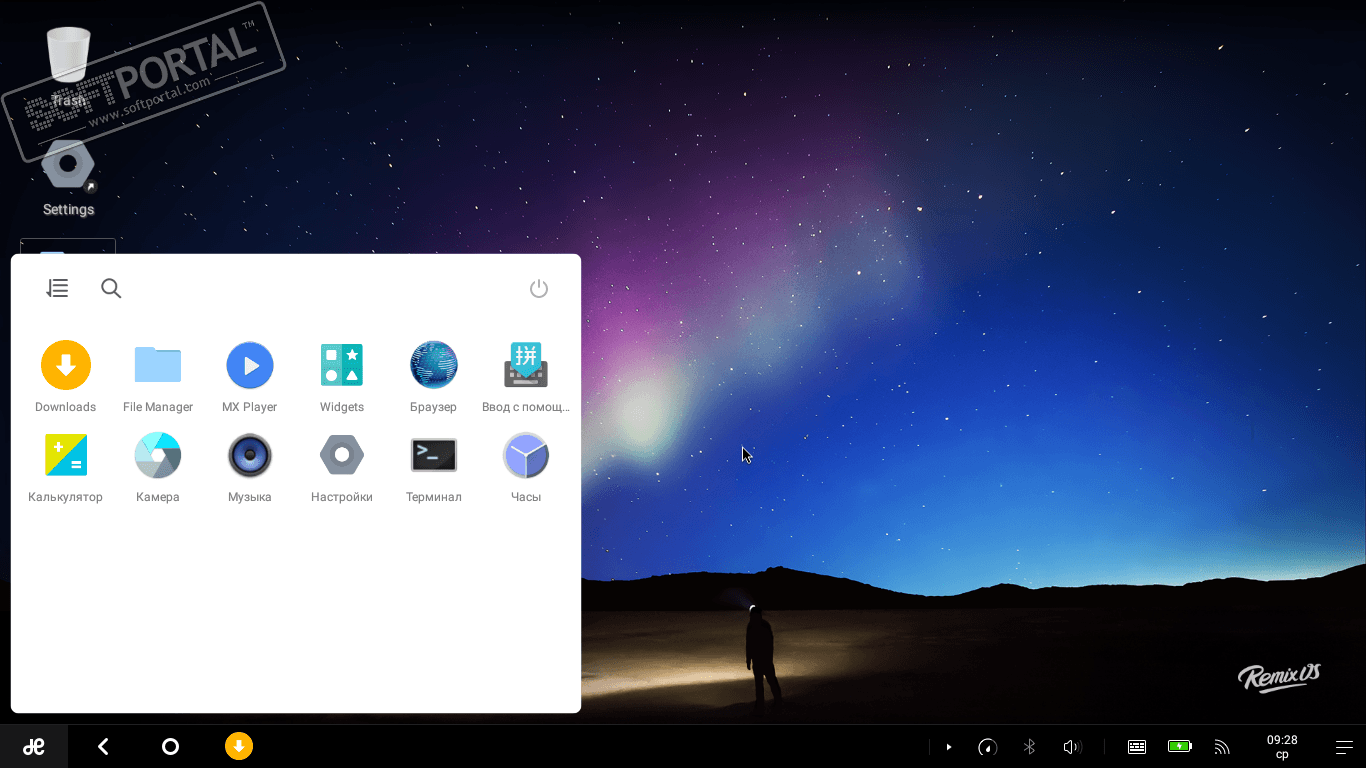The width and height of the screenshot is (1366, 768).
Task: Open the notification panel menu icon
Action: coord(1345,747)
